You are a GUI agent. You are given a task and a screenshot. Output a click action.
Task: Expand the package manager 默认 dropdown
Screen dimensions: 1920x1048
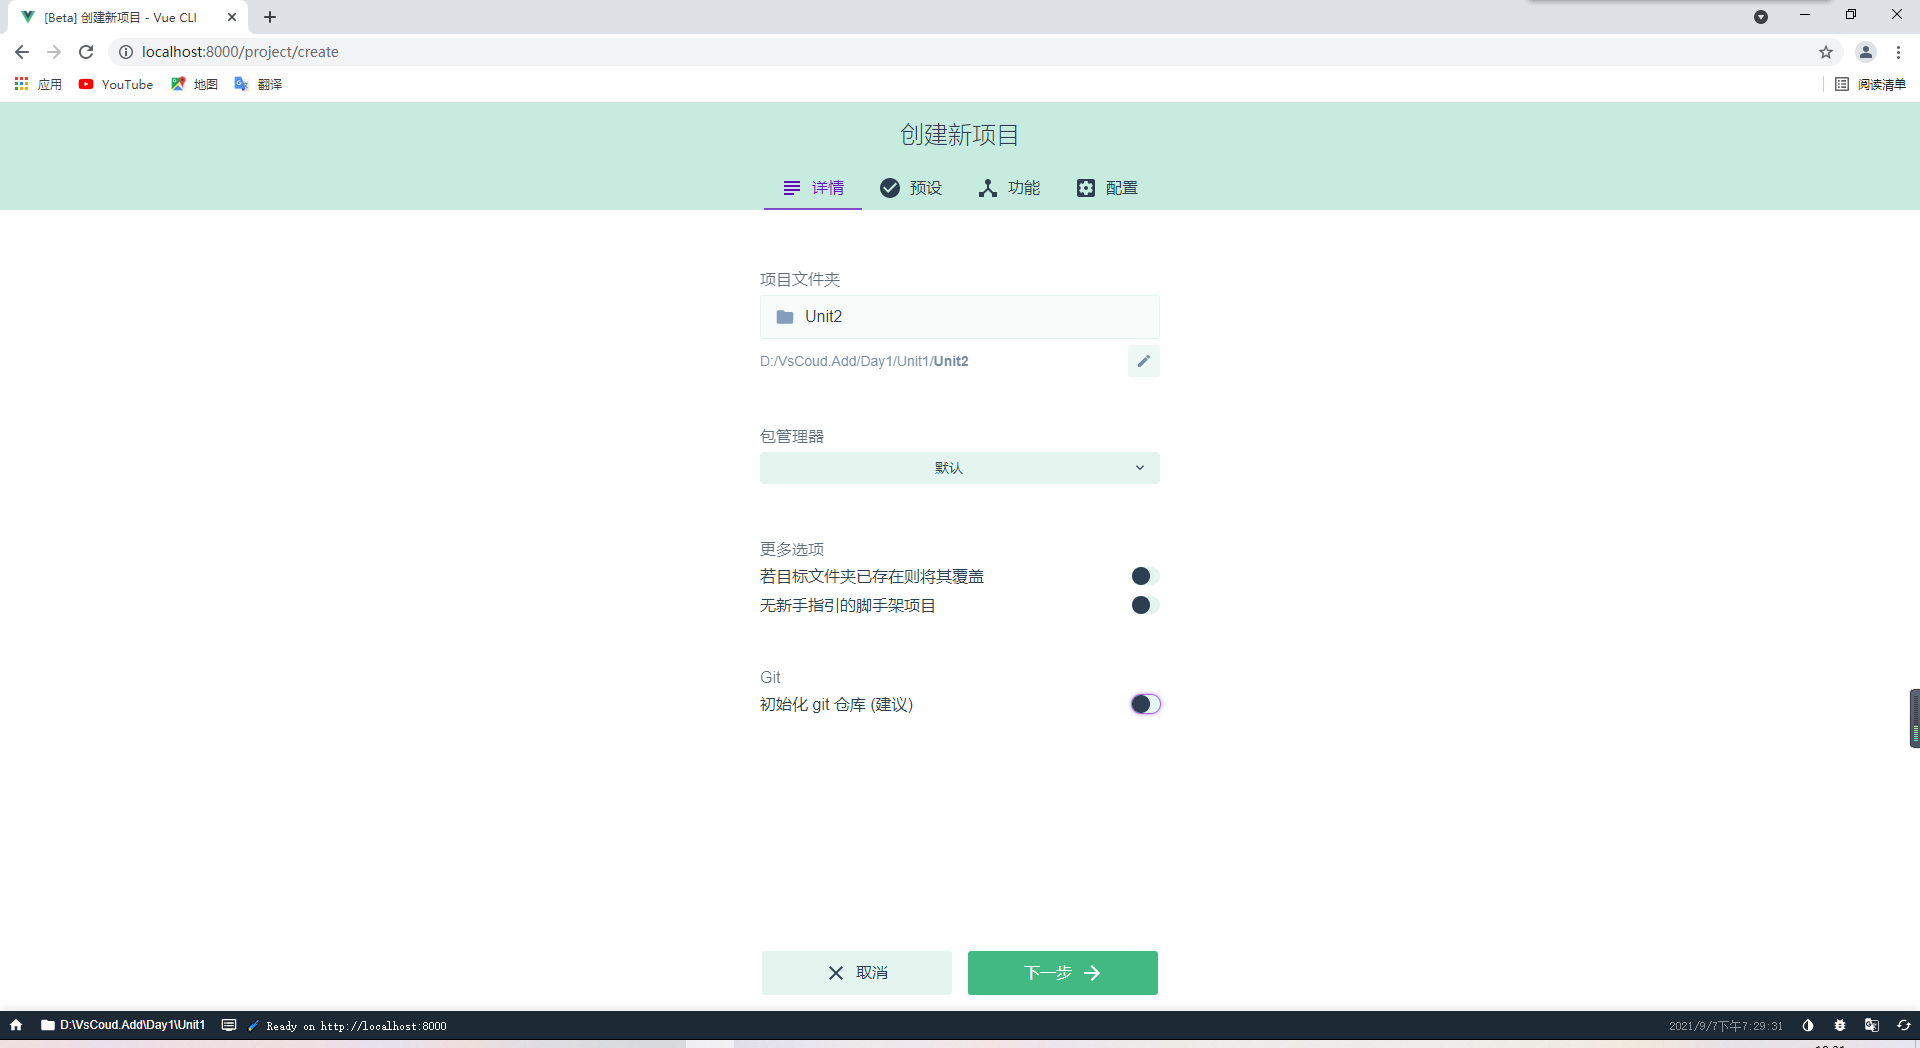pos(960,468)
